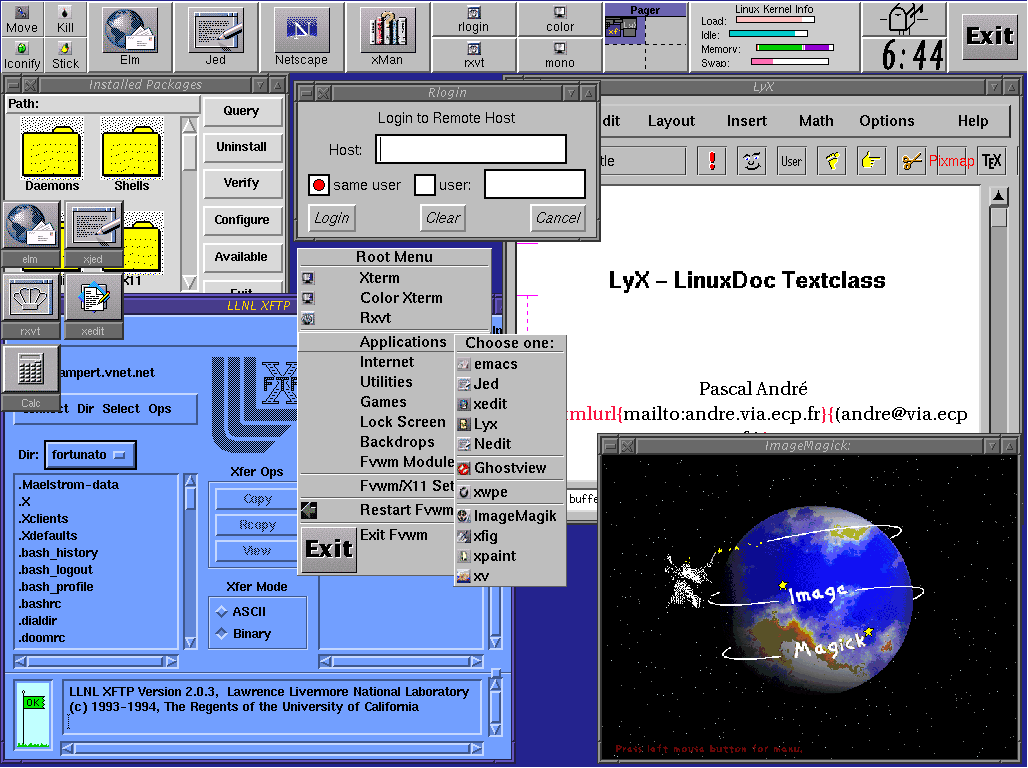Viewport: 1028px width, 768px height.
Task: Click the User button in LyX toolbar
Action: pyautogui.click(x=791, y=160)
